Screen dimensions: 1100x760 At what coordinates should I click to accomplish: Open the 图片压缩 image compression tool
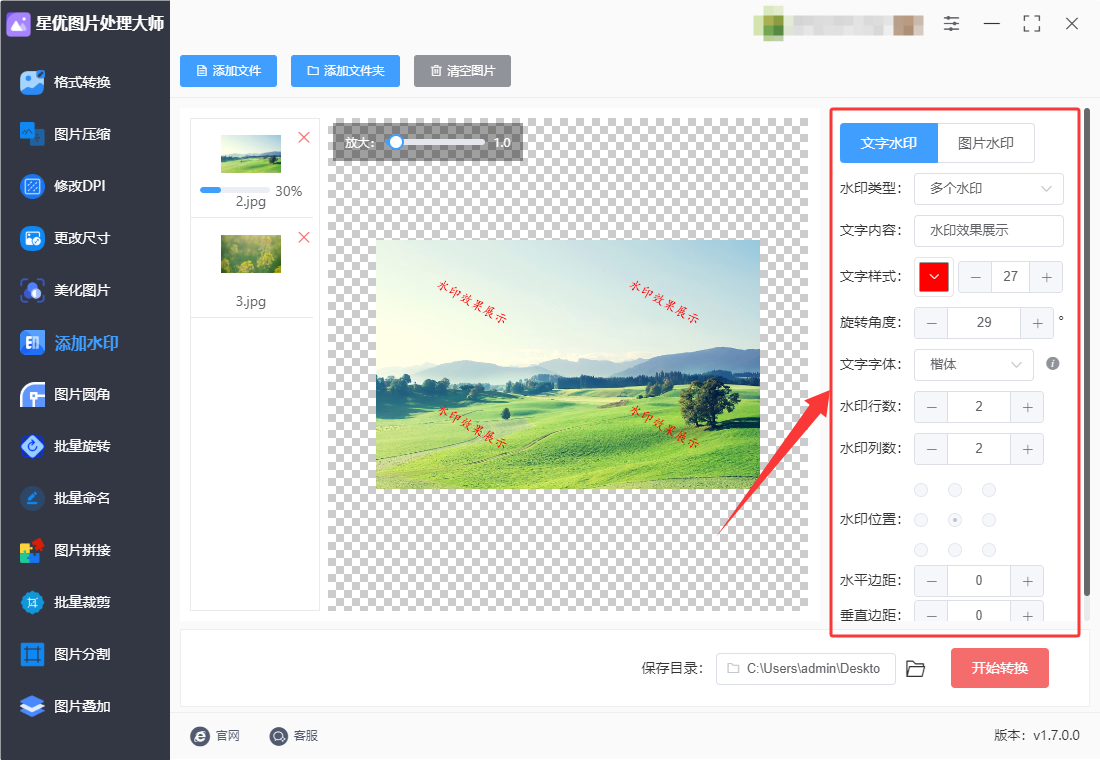[67, 134]
